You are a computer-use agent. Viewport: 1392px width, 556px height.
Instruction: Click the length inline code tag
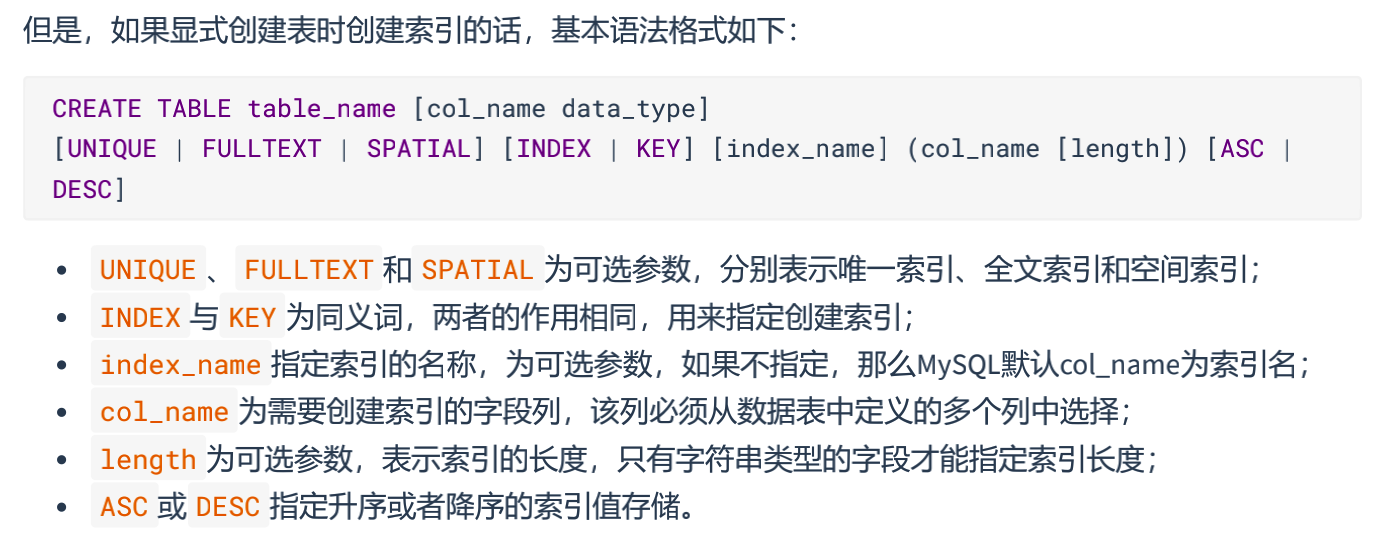pos(148,460)
